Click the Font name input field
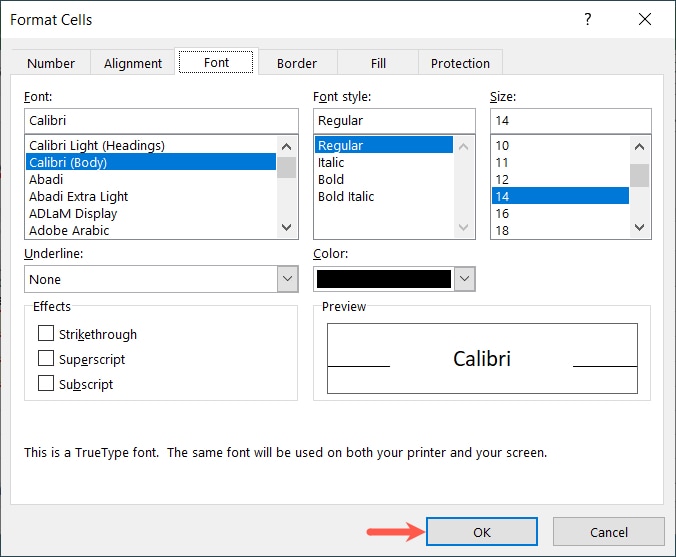 pyautogui.click(x=161, y=121)
